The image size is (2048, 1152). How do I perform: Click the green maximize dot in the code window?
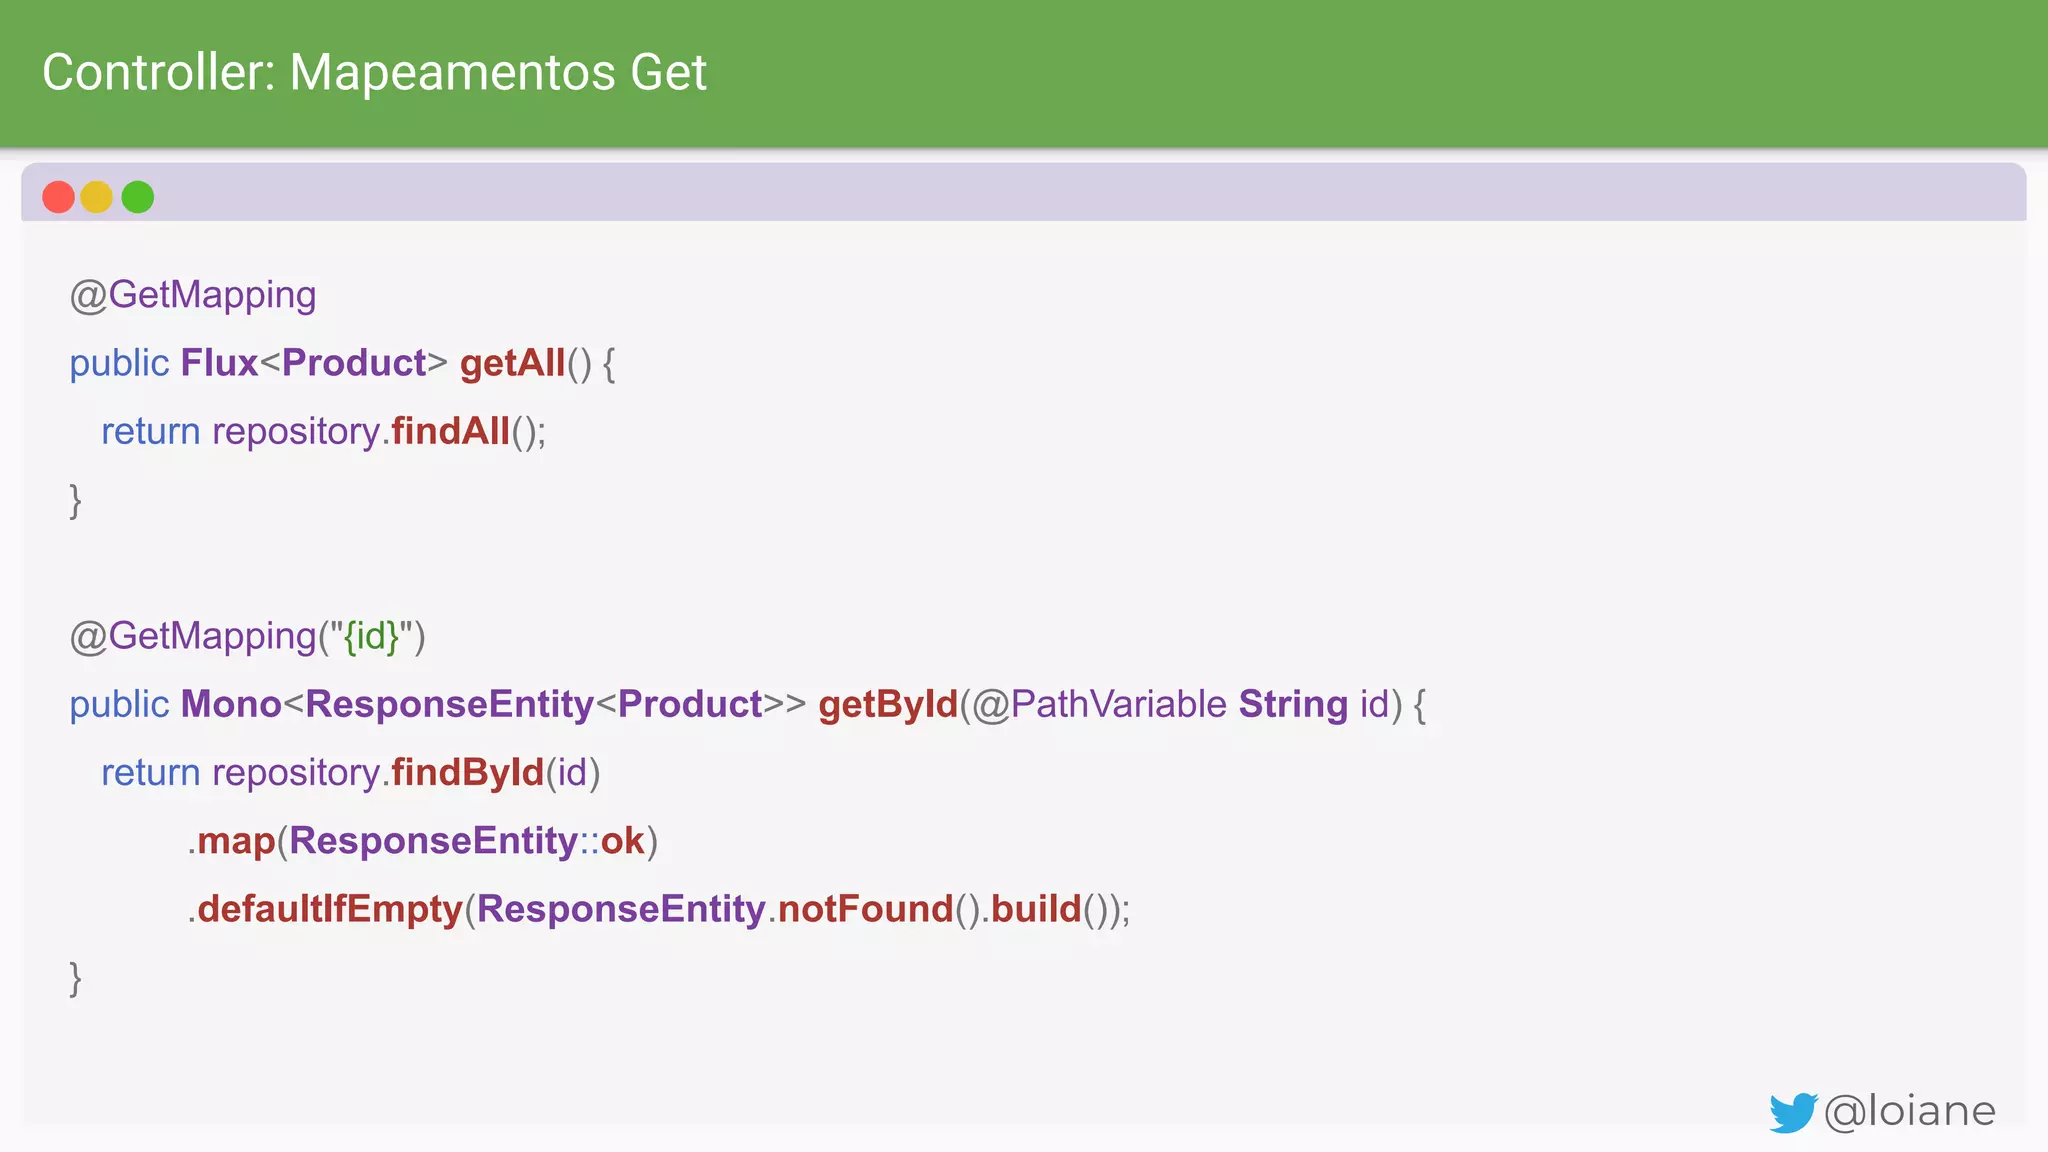point(138,197)
